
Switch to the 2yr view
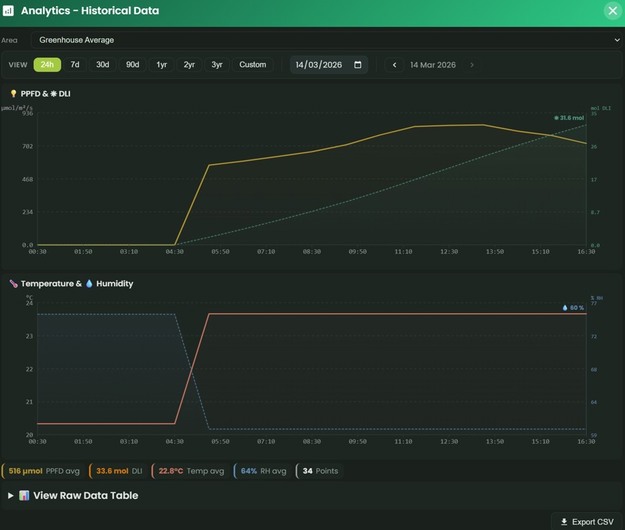pos(189,65)
